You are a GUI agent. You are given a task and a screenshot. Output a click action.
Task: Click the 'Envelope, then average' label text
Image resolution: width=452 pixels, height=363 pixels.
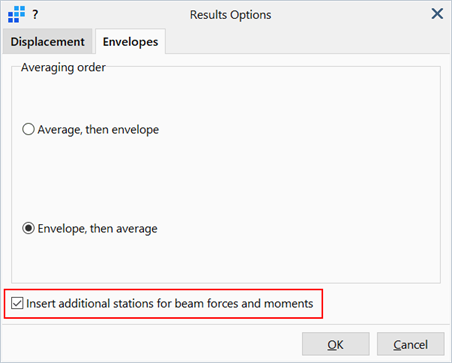coord(97,229)
